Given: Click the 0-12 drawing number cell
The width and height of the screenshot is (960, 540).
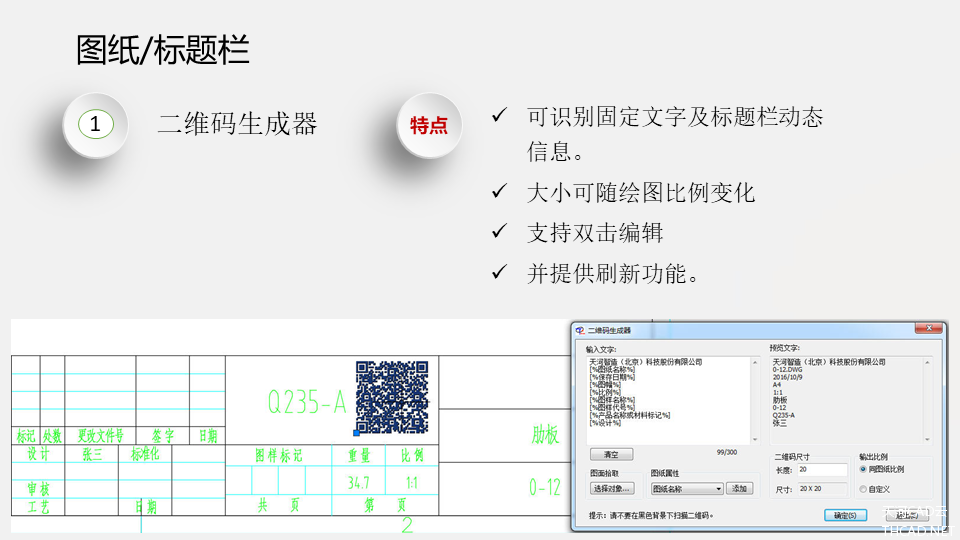Looking at the screenshot, I should pos(545,487).
